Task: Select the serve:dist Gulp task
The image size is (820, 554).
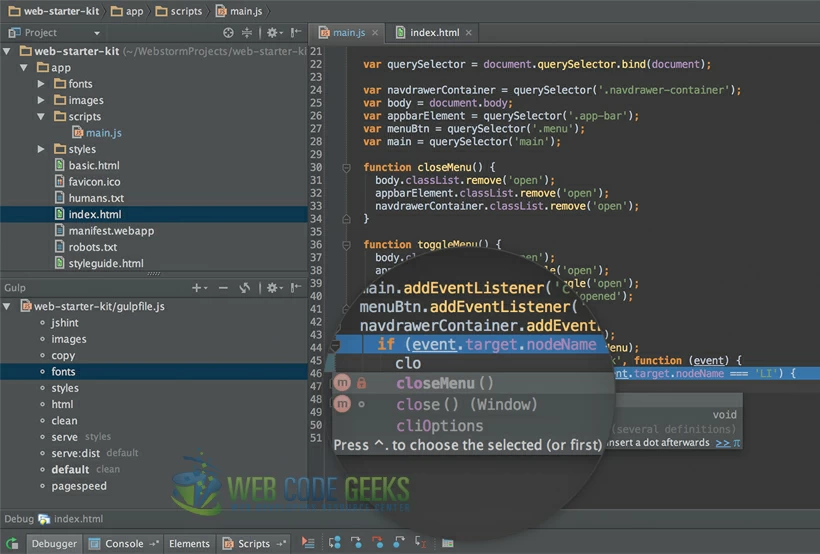Action: click(75, 453)
